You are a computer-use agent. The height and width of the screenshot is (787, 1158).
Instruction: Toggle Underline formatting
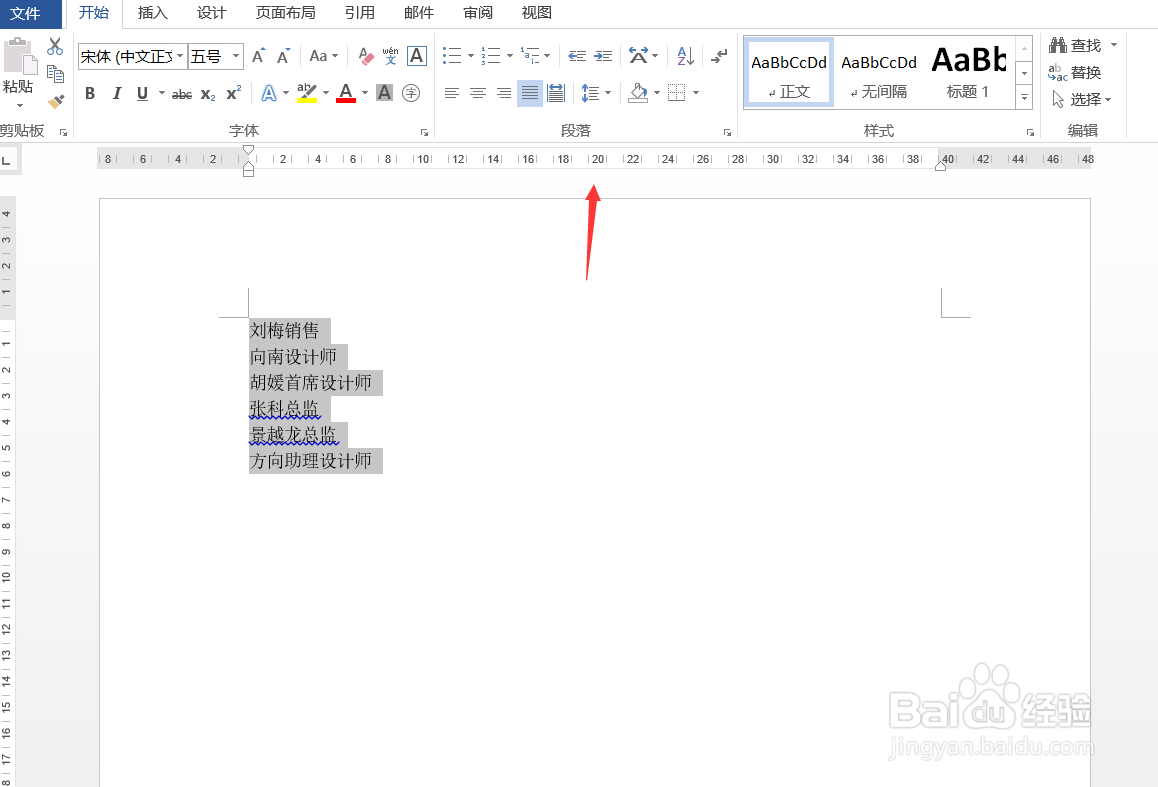(143, 93)
